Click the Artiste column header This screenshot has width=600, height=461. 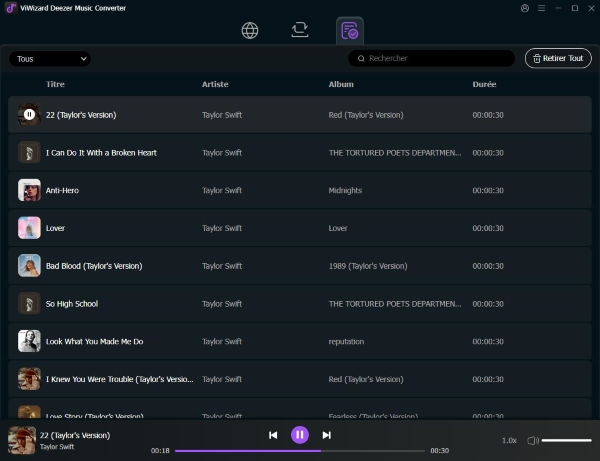click(215, 84)
